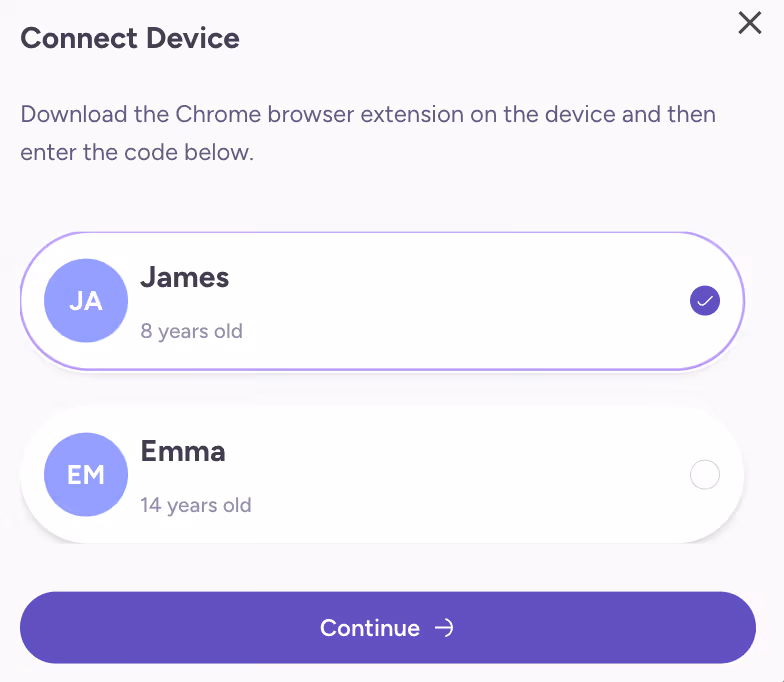The width and height of the screenshot is (784, 682).
Task: Click the Chrome extension instruction text
Action: (x=368, y=133)
